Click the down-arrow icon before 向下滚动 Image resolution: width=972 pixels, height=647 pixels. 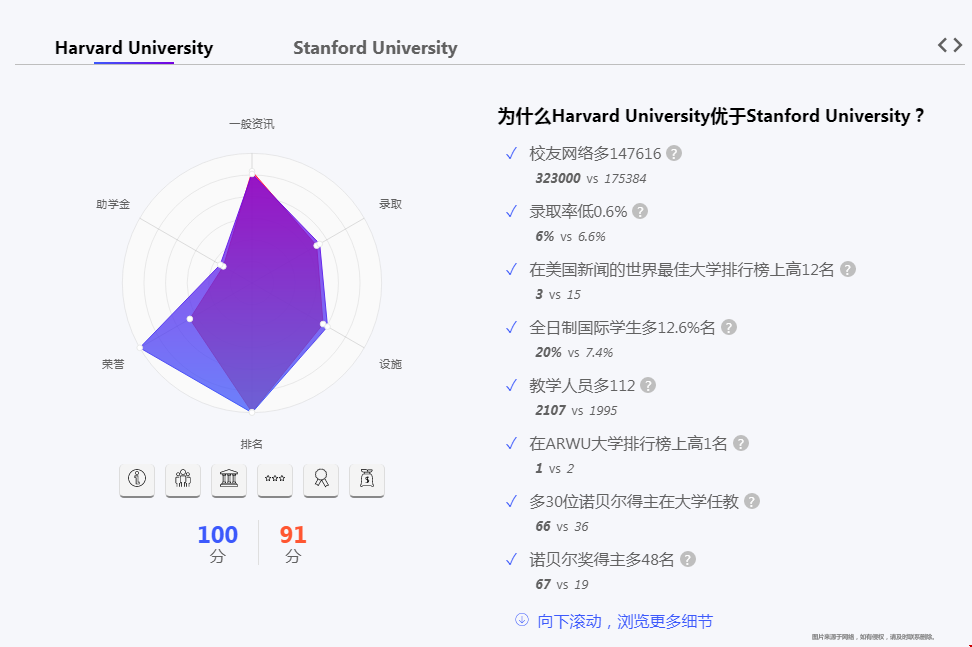(521, 620)
